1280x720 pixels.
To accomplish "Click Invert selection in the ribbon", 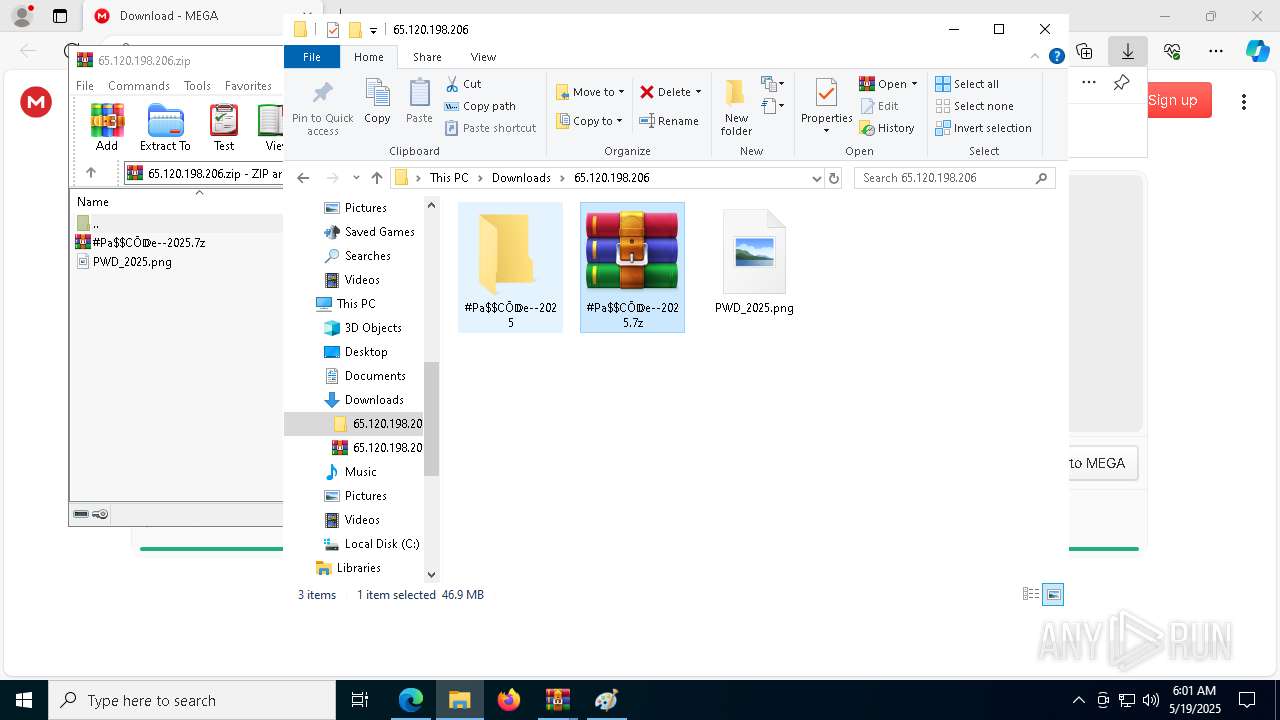I will [983, 128].
